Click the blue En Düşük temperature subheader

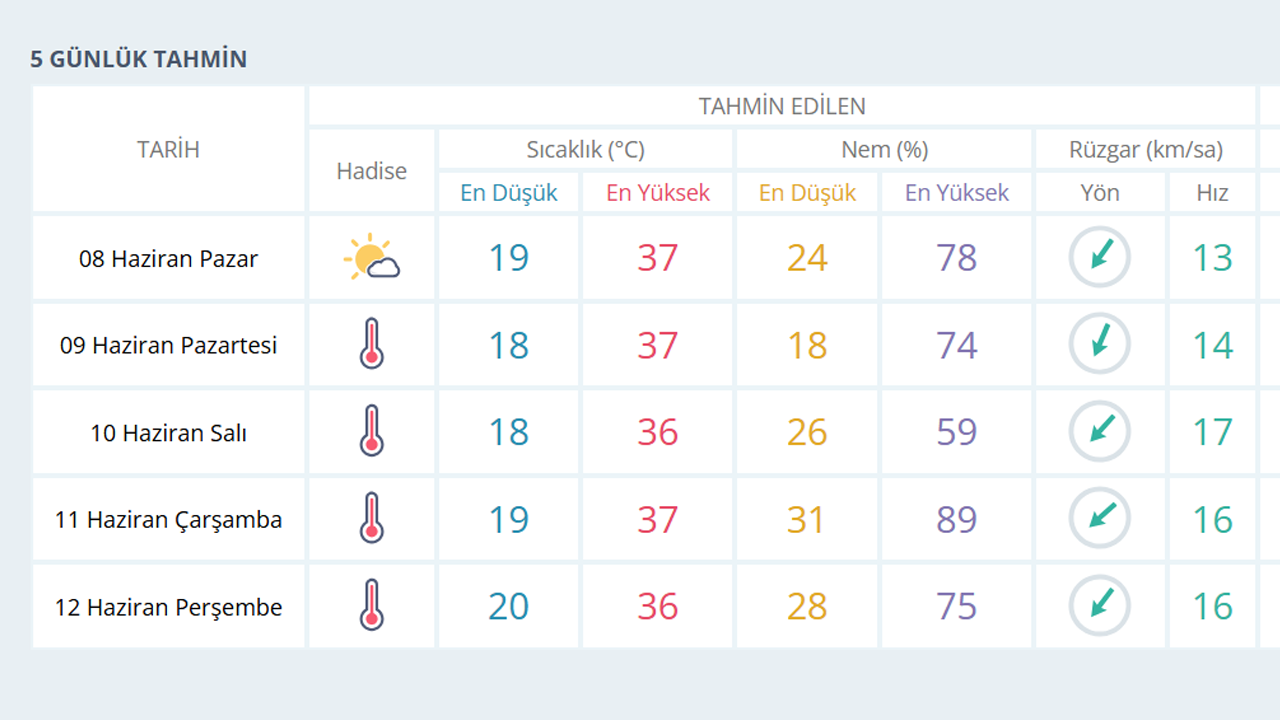(509, 193)
